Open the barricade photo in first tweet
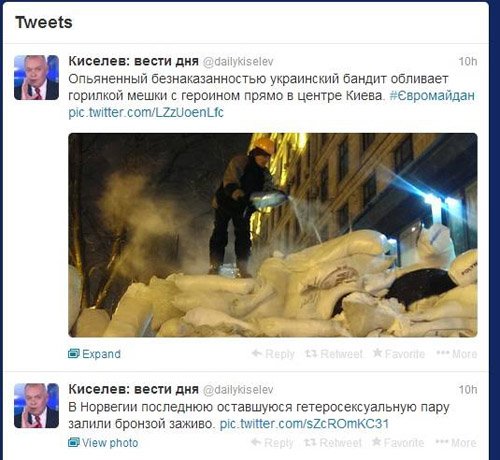500x460 pixels. pyautogui.click(x=273, y=235)
